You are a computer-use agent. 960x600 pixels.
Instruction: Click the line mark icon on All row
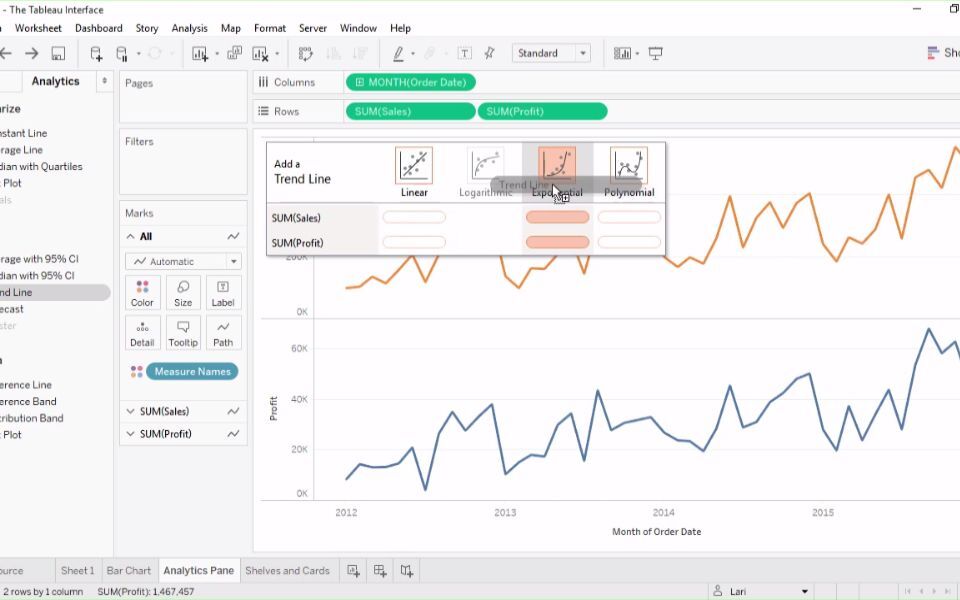click(x=233, y=237)
